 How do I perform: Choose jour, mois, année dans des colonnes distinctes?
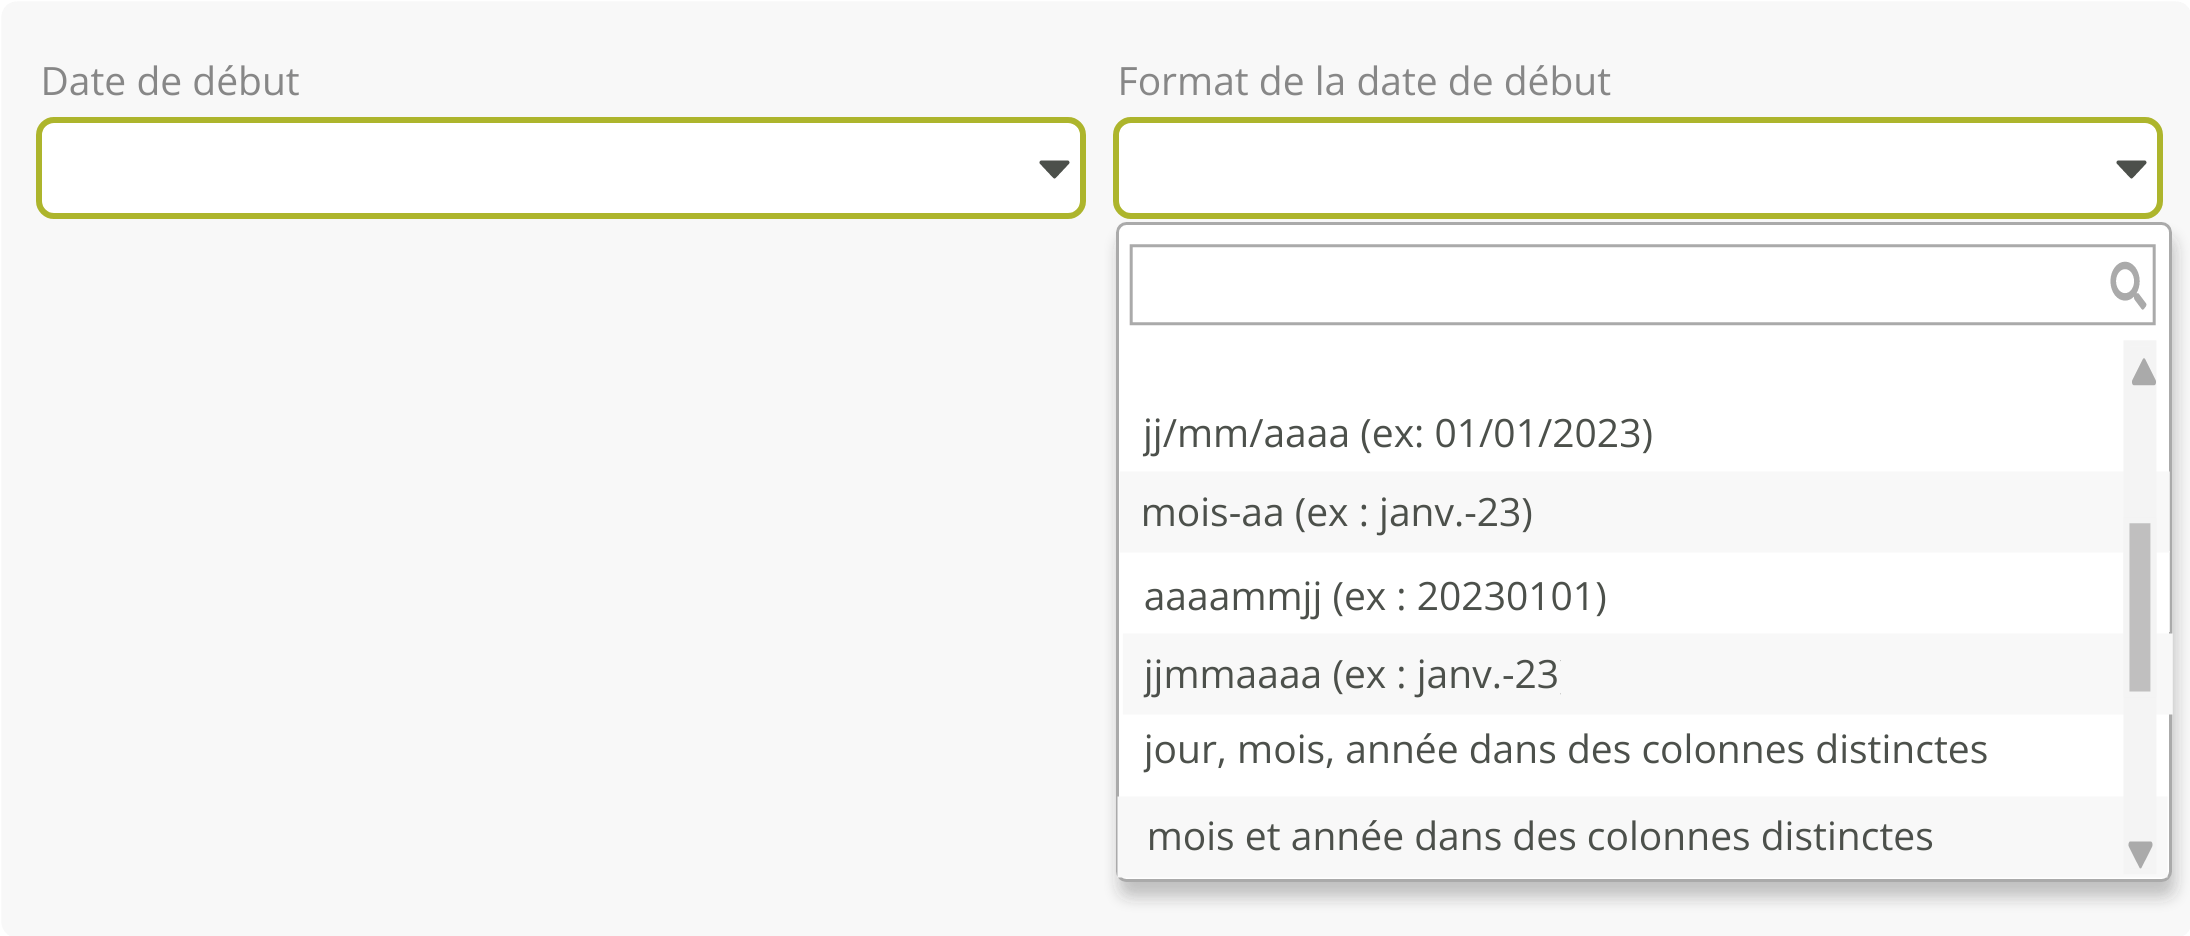(1564, 750)
